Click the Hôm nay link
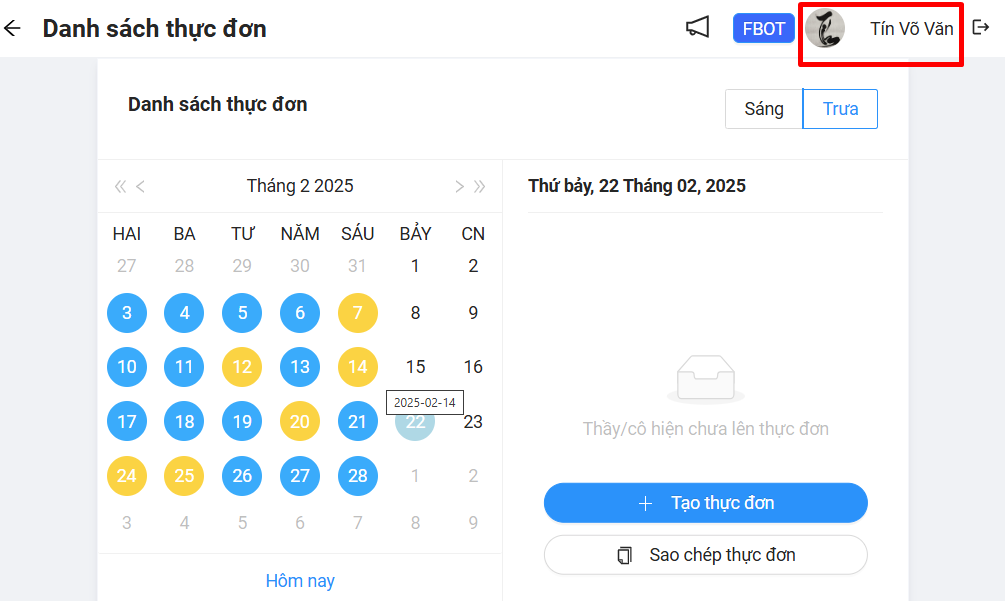This screenshot has height=601, width=1005. coord(300,581)
